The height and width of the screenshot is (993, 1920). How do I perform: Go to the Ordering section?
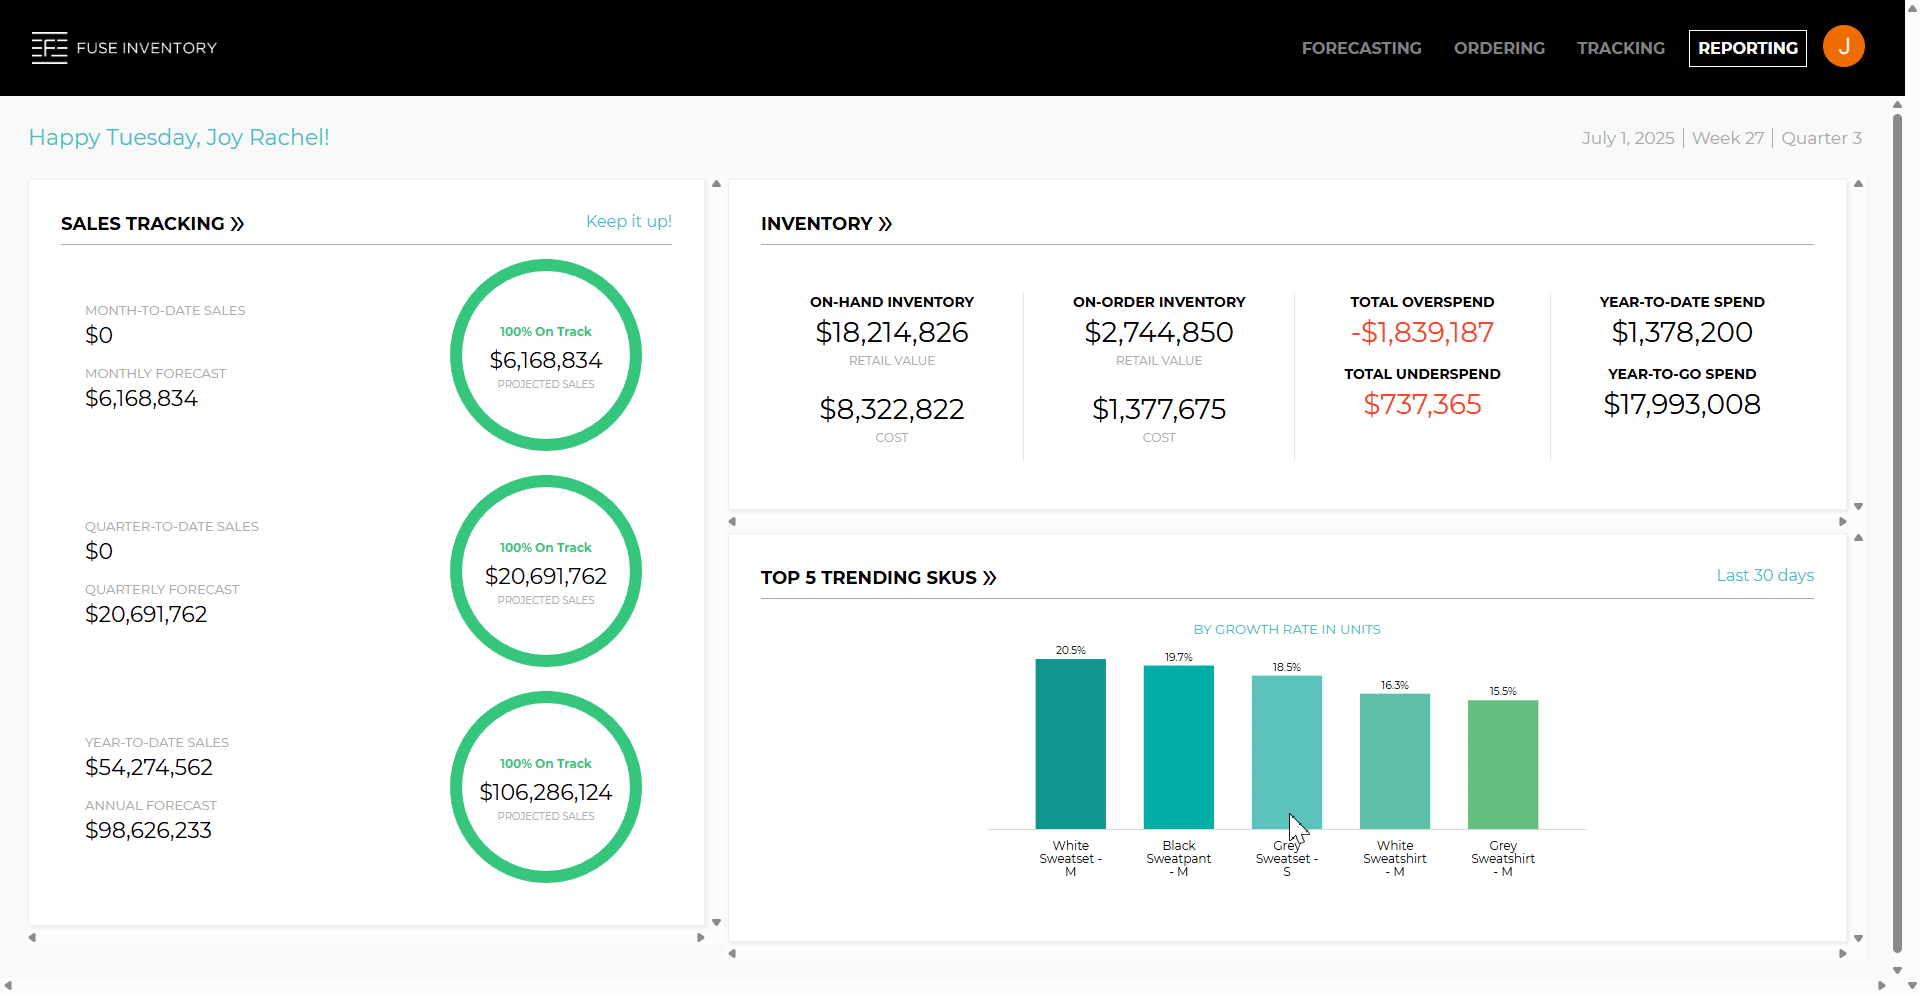click(1499, 48)
